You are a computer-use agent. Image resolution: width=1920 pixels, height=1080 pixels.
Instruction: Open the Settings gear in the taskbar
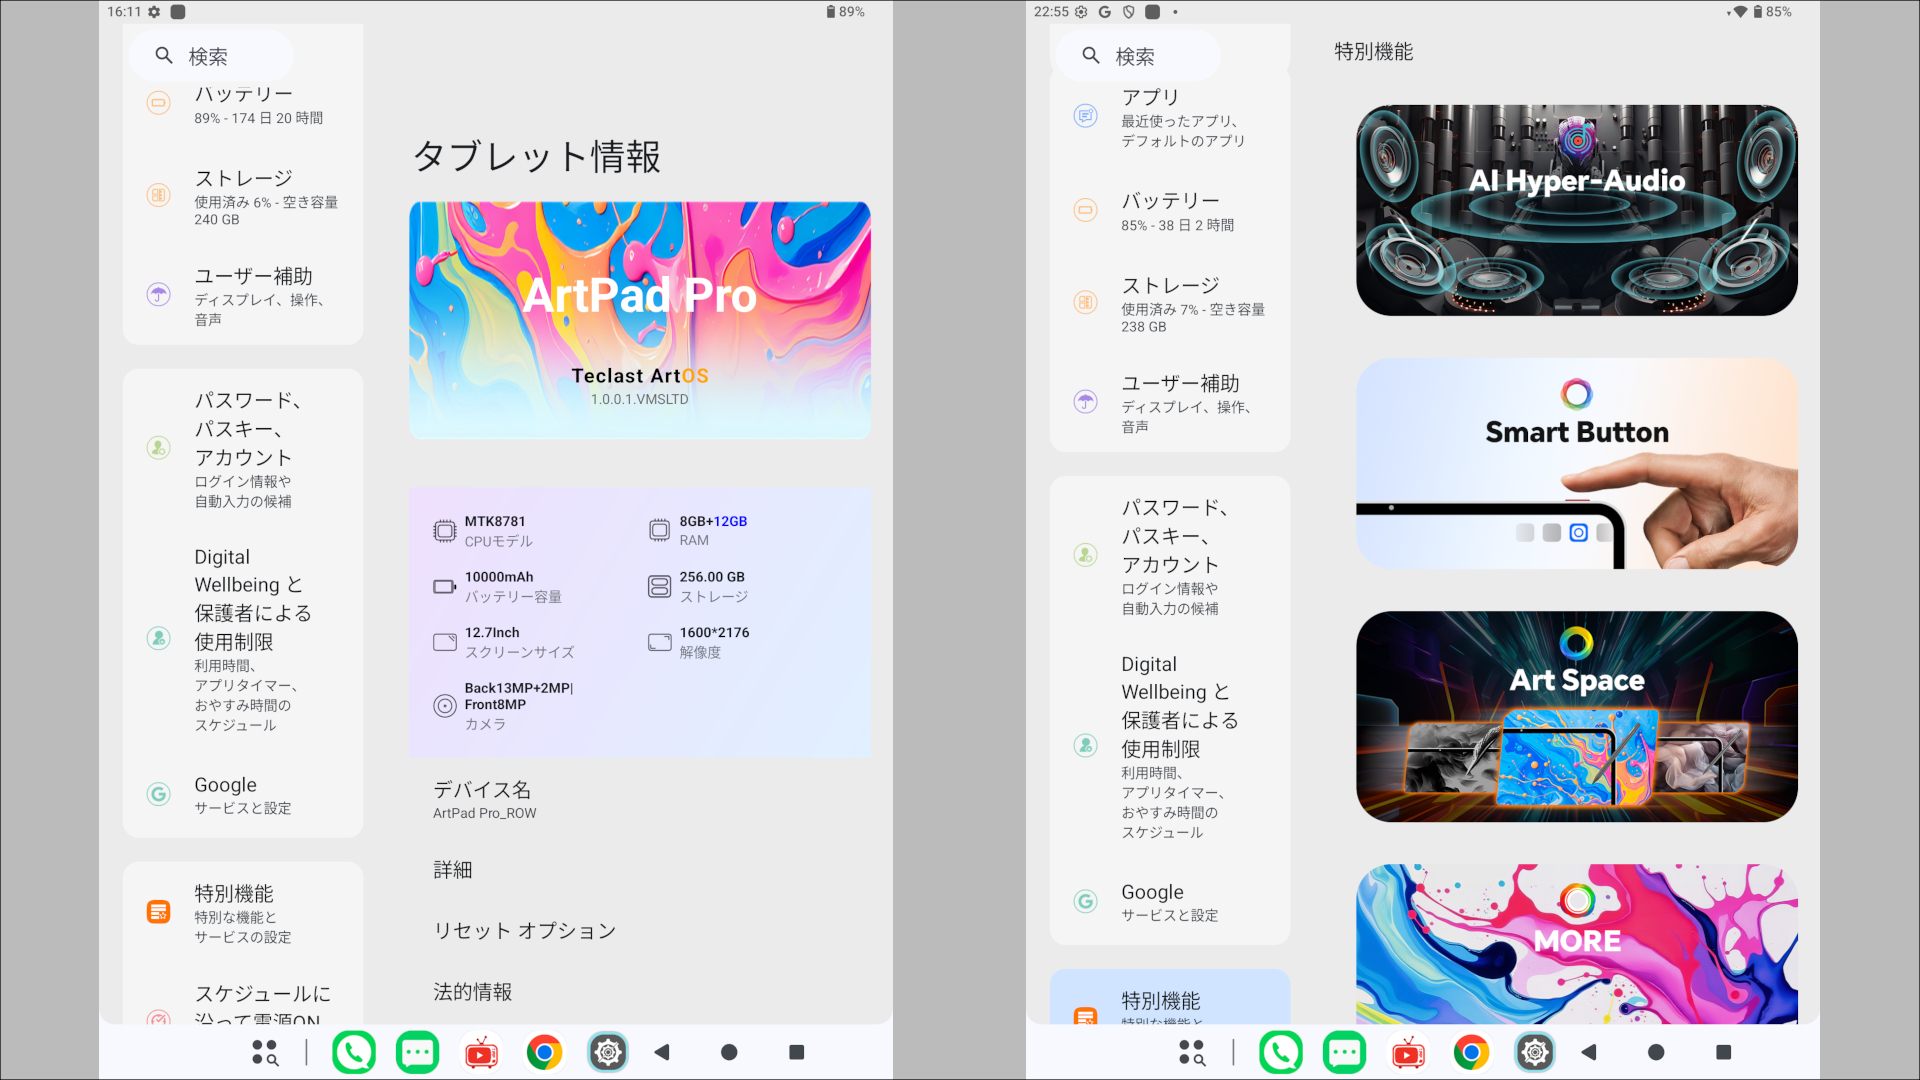pyautogui.click(x=608, y=1052)
